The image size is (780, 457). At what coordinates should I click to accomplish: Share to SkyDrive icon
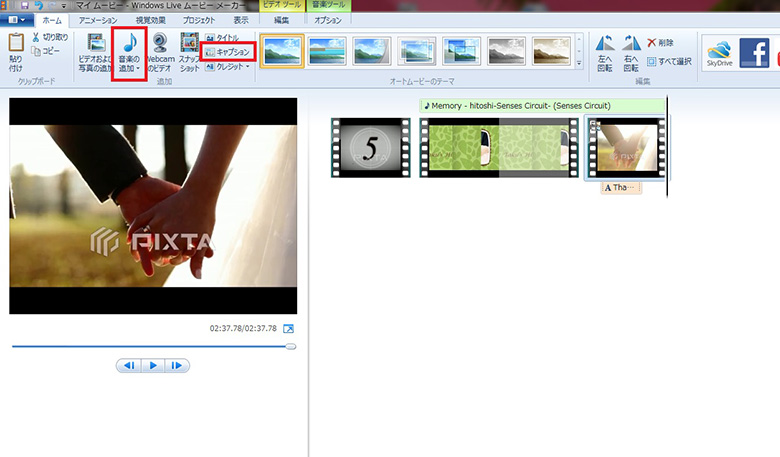(x=719, y=53)
